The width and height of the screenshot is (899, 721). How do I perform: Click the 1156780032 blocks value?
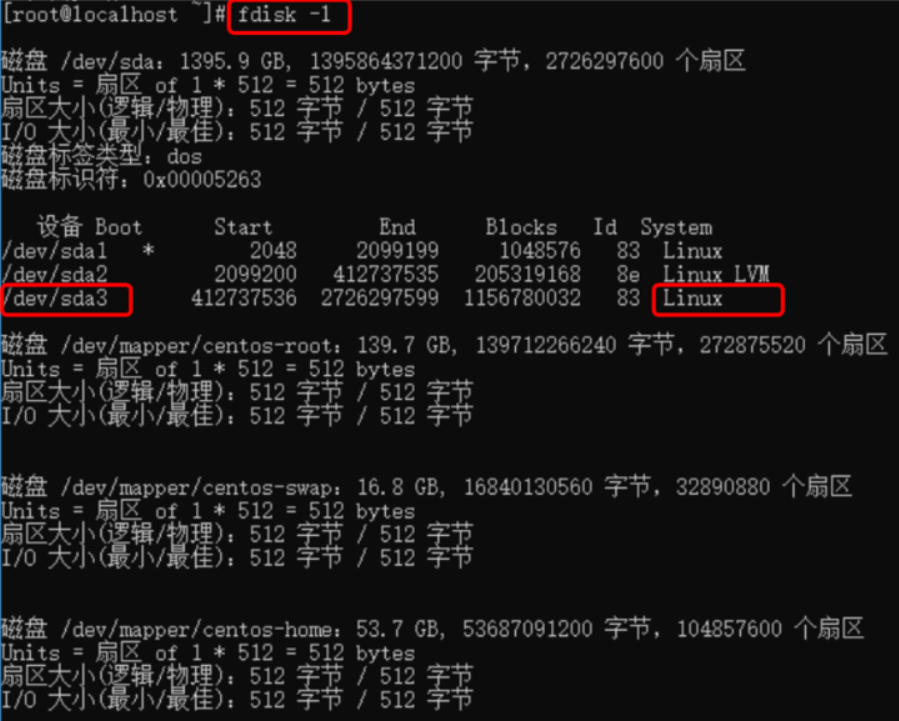click(x=522, y=298)
